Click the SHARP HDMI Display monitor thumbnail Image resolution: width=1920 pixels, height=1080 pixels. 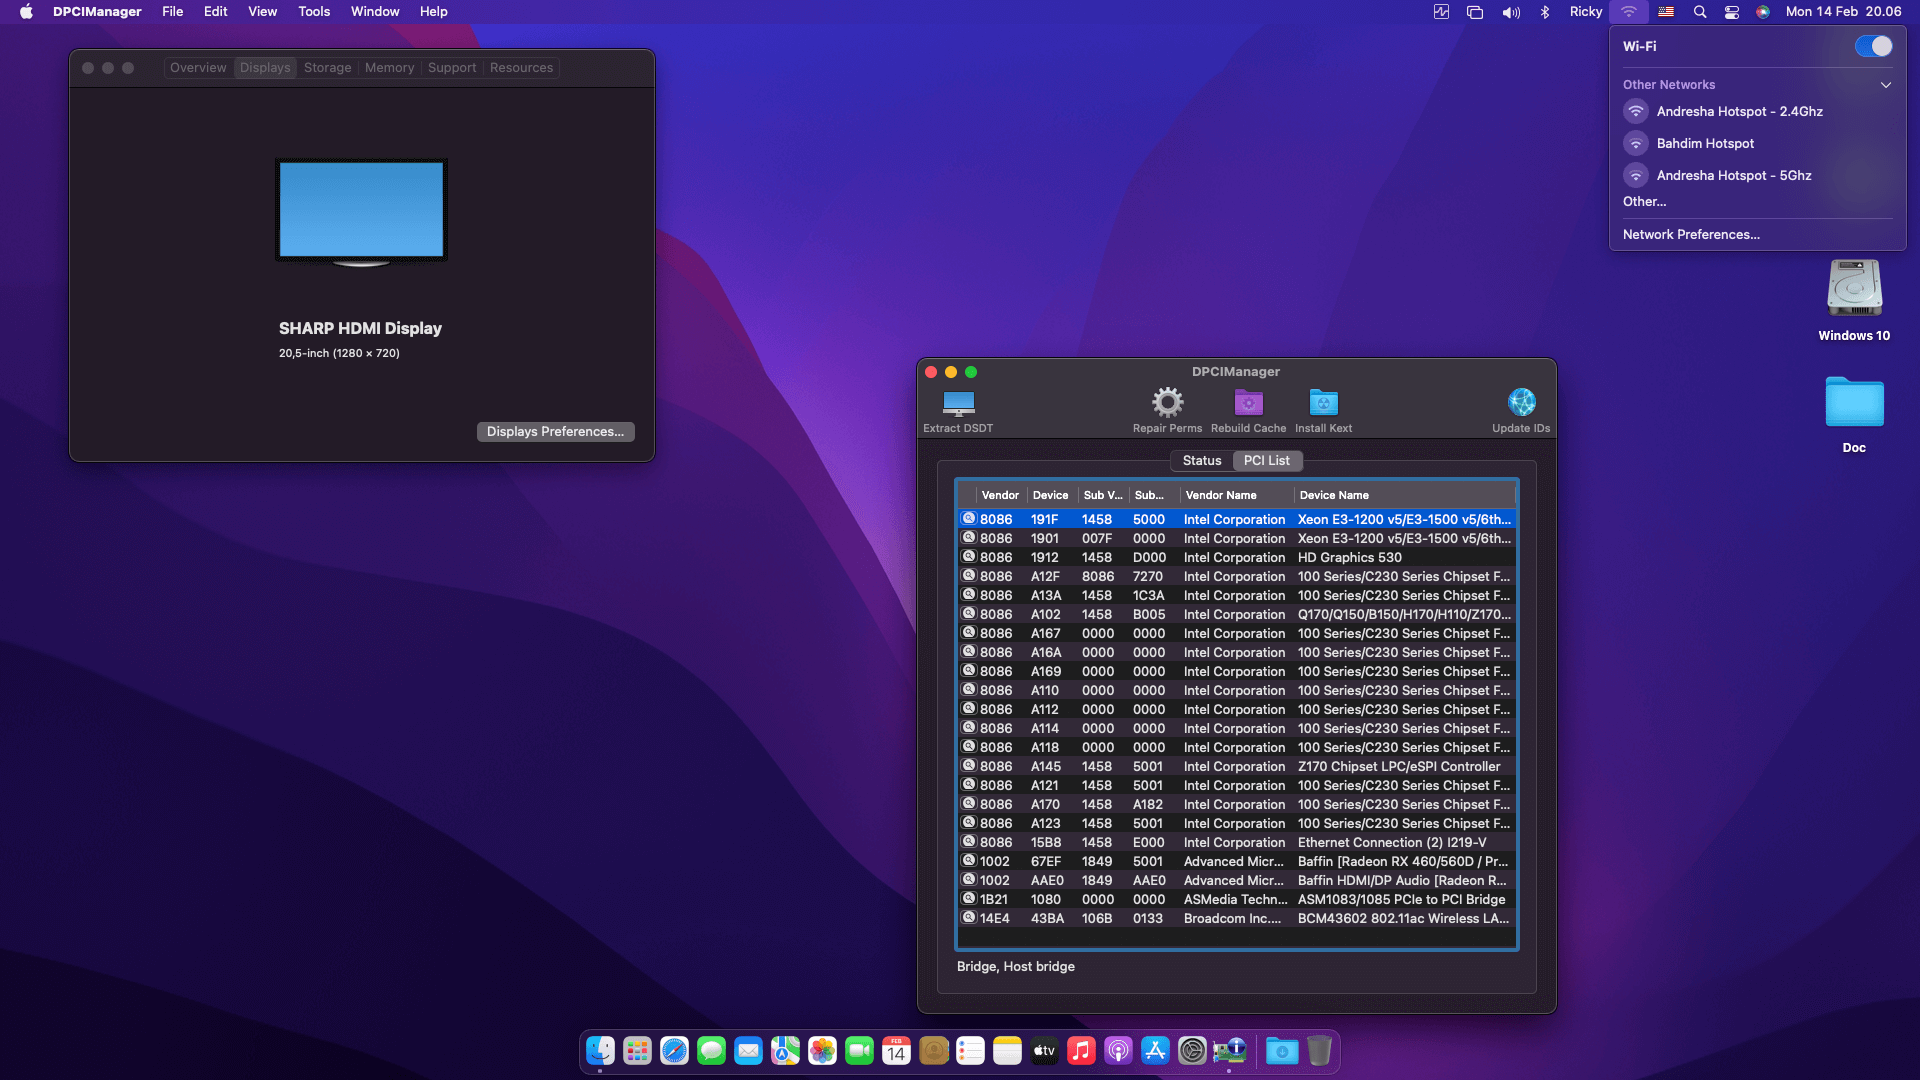pos(361,212)
